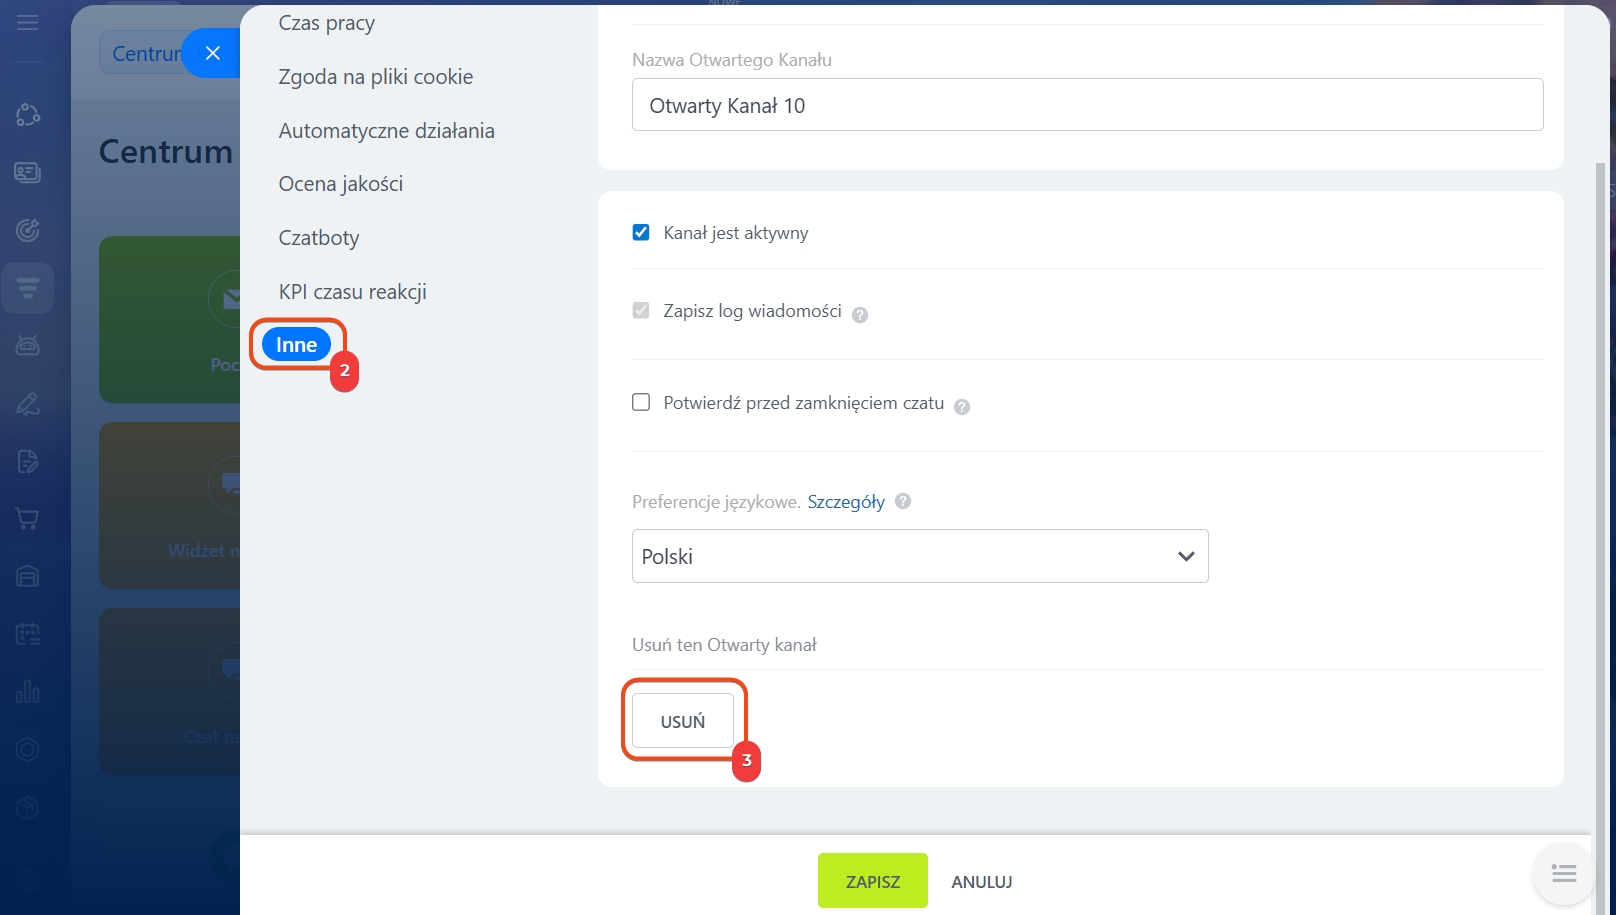
Task: Click the USUŃ button
Action: [x=683, y=721]
